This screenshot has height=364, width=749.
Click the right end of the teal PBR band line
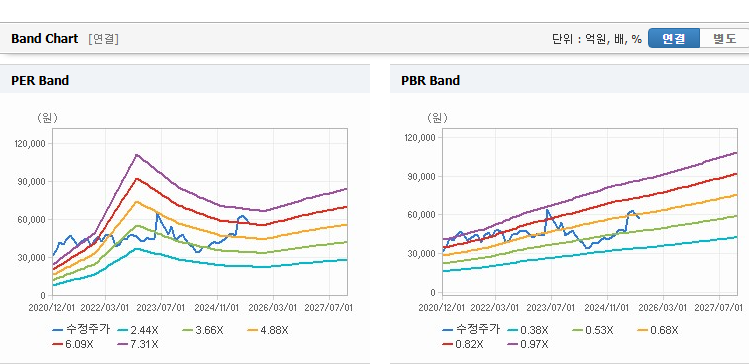click(736, 237)
